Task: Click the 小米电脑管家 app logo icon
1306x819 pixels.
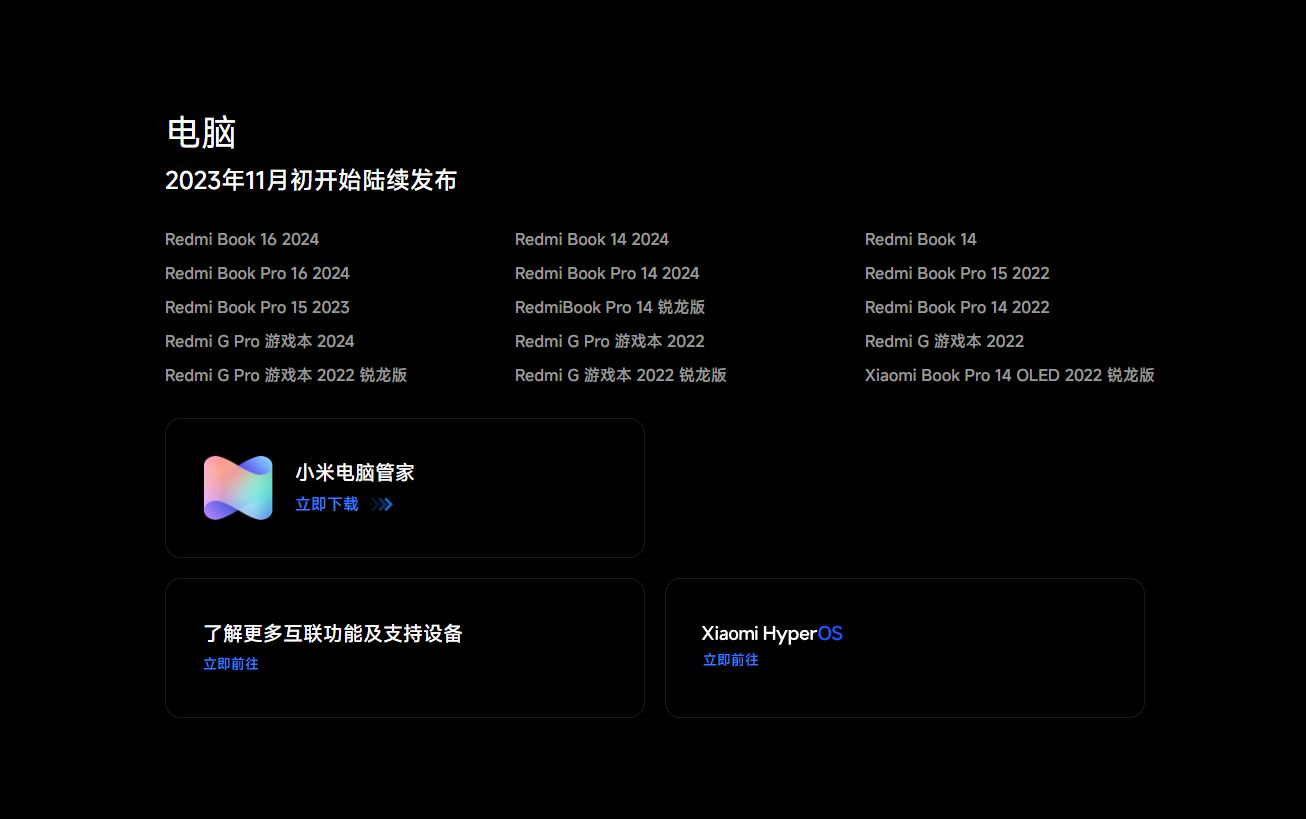Action: pos(238,488)
